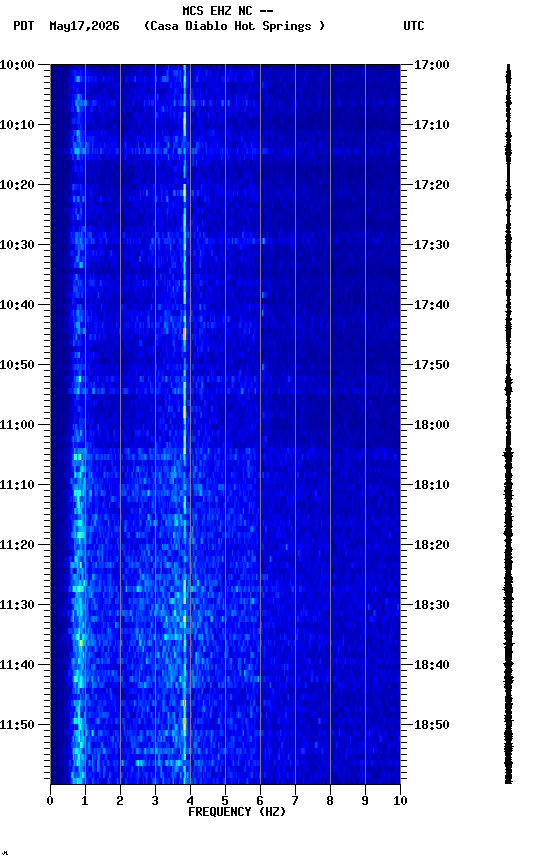Select the PDT timezone label
552x864 pixels.
24,26
